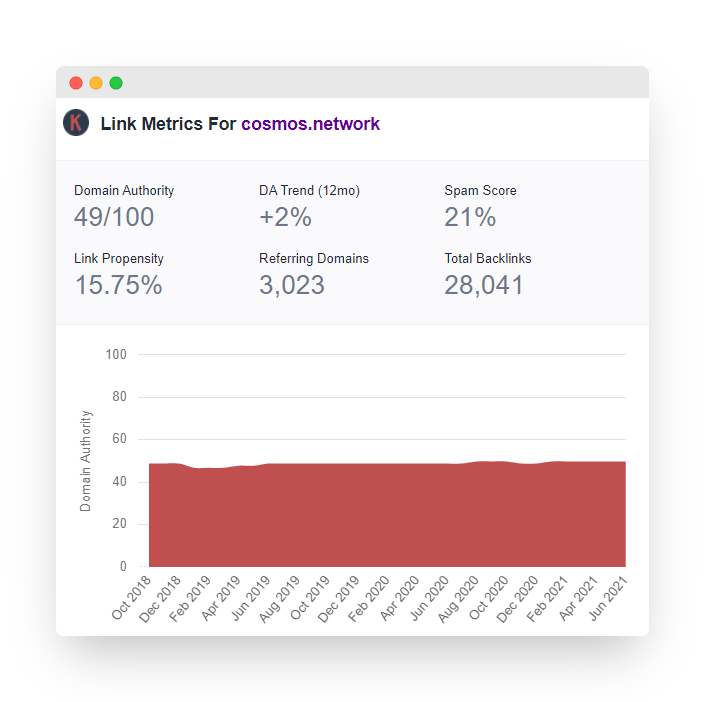Click the green maximize window dot

pyautogui.click(x=116, y=83)
